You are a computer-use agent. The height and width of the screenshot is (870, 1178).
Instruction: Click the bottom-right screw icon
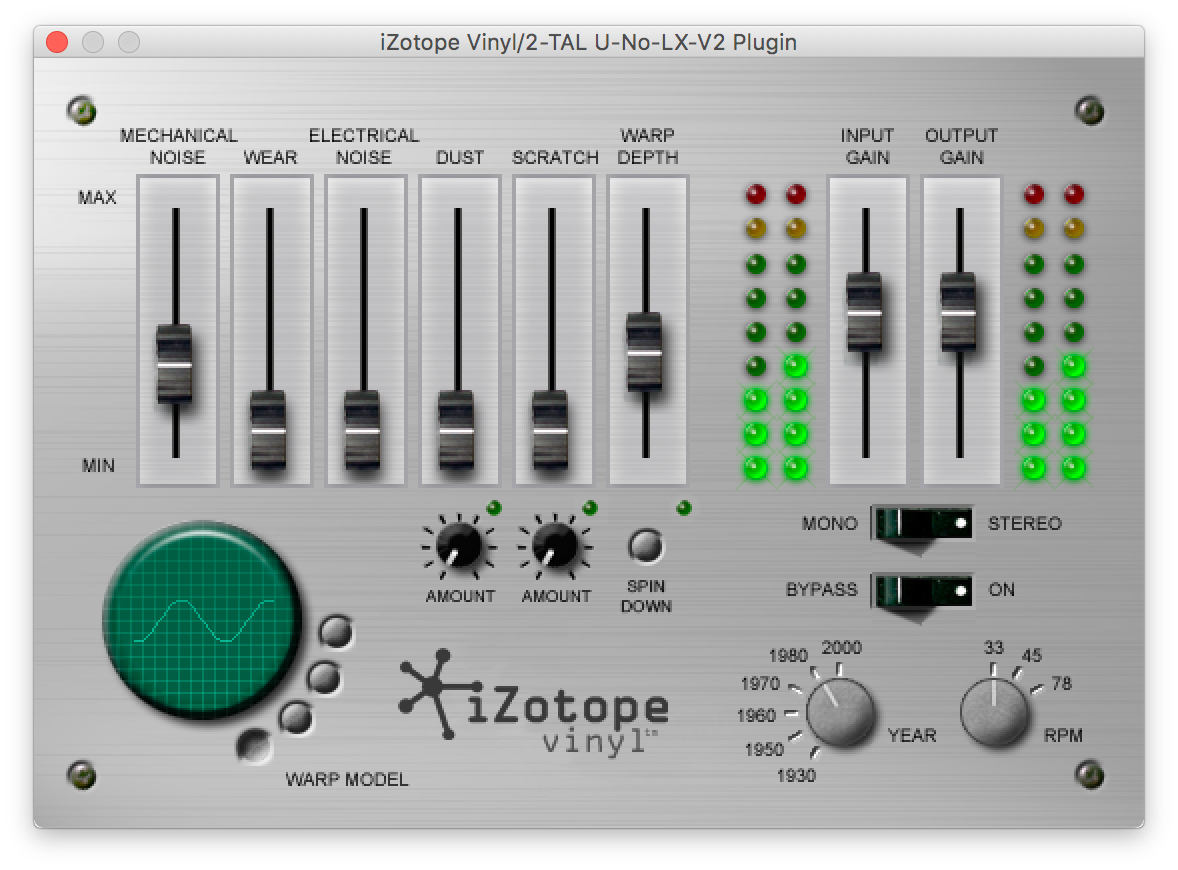1089,775
